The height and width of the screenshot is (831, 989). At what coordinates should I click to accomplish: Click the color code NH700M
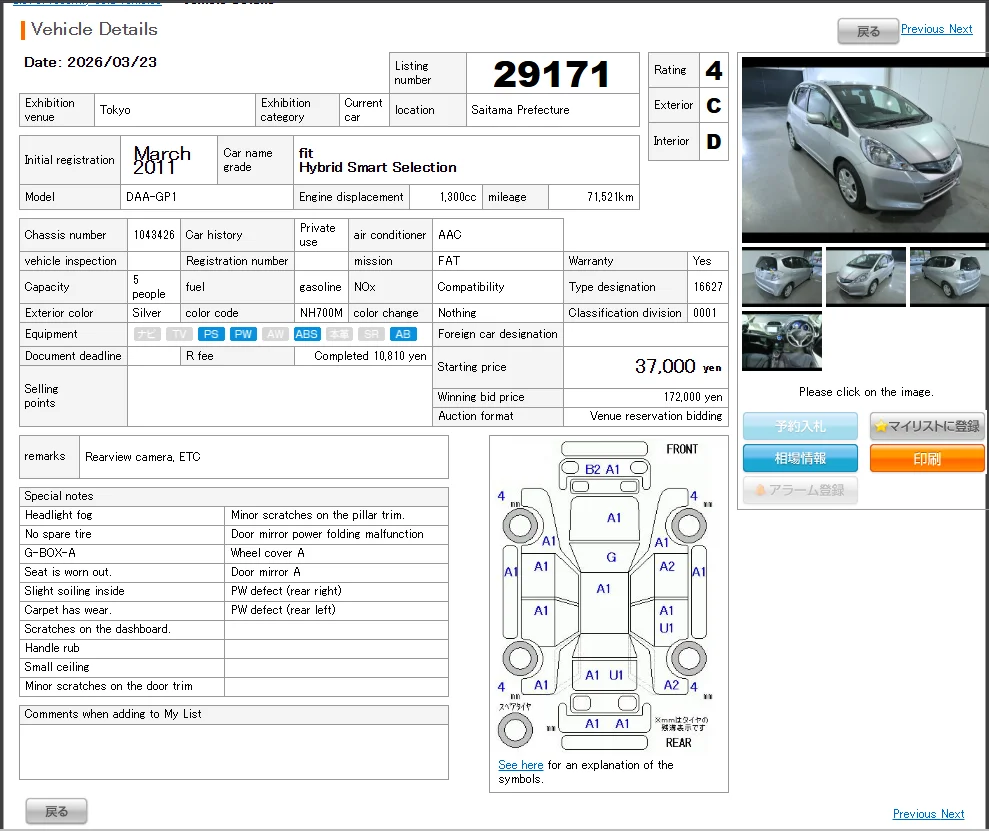pyautogui.click(x=321, y=313)
